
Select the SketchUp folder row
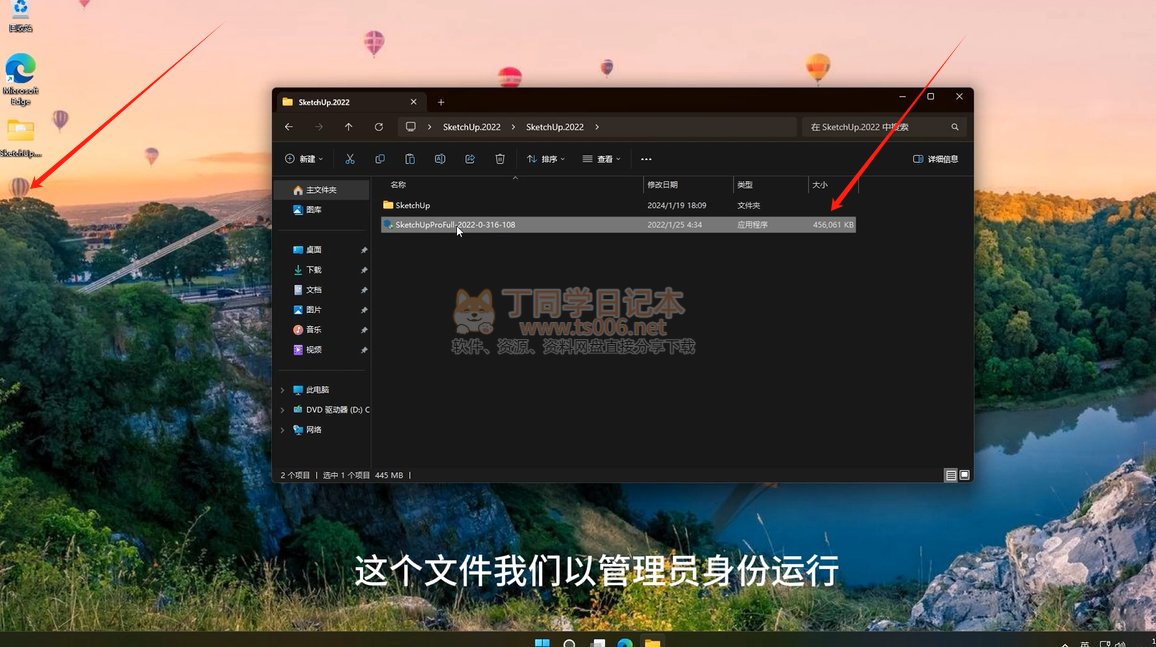tap(618, 205)
